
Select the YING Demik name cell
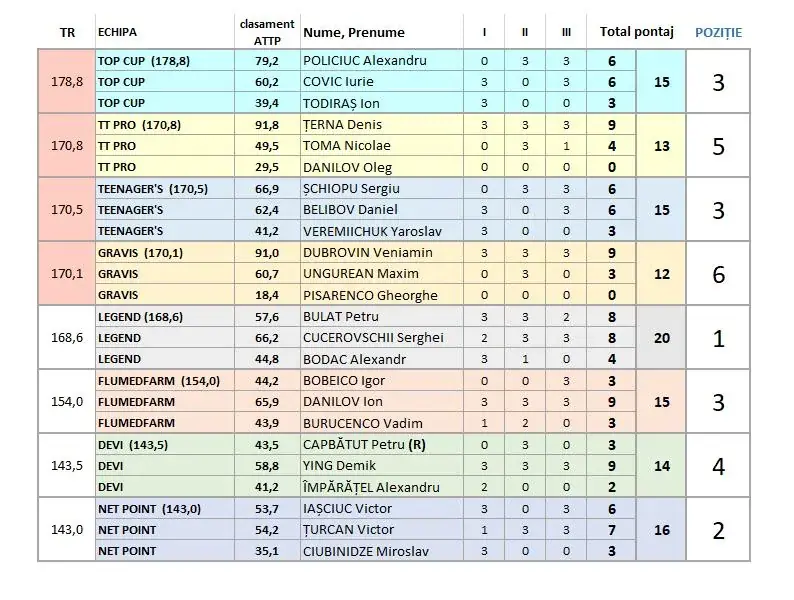(382, 466)
